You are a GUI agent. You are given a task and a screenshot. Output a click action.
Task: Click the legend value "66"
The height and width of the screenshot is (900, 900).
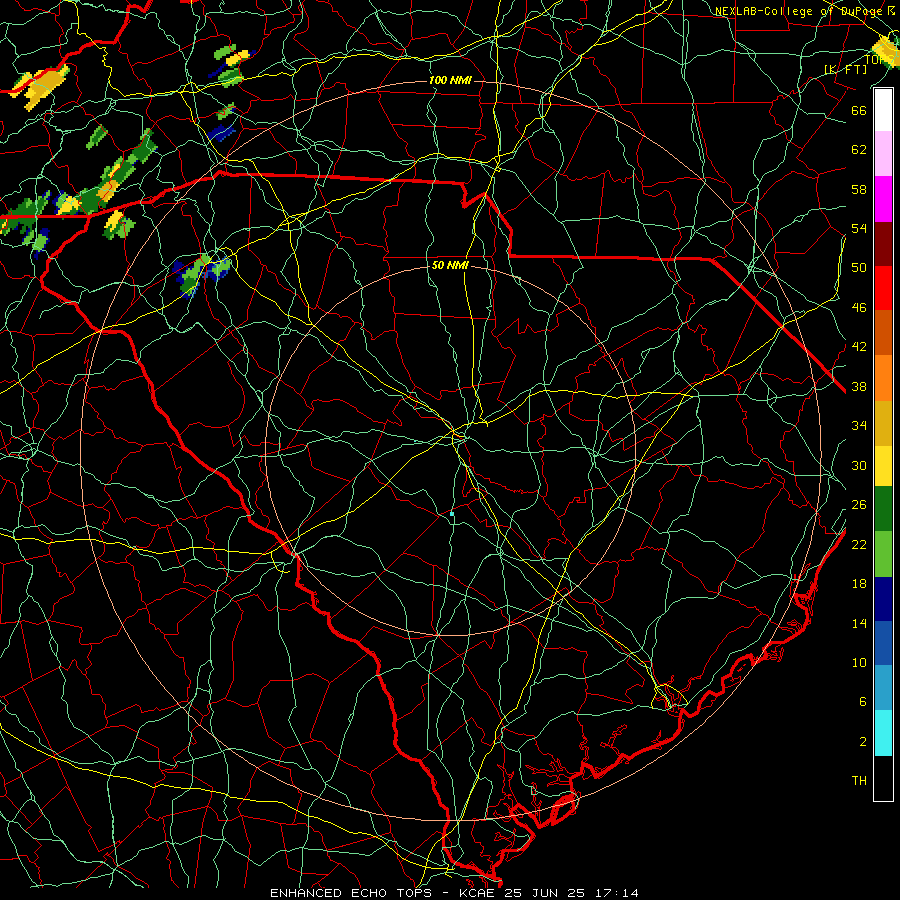coord(859,110)
